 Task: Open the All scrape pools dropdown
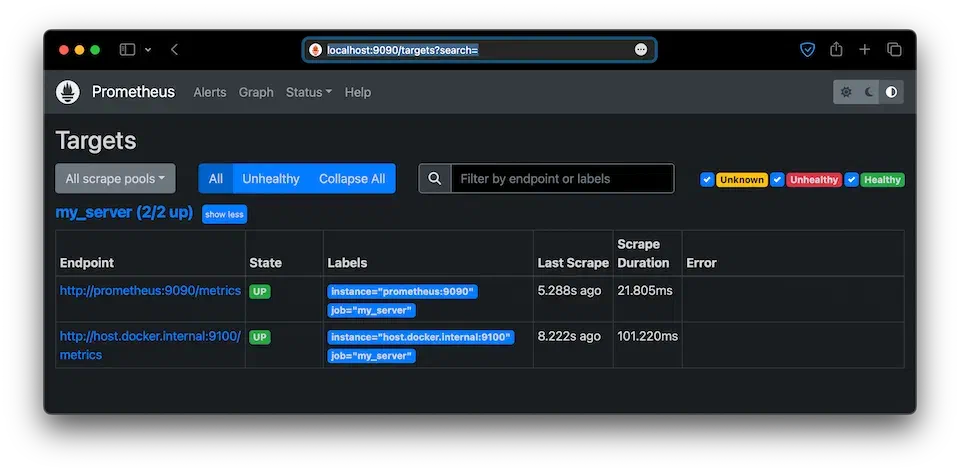coord(115,179)
